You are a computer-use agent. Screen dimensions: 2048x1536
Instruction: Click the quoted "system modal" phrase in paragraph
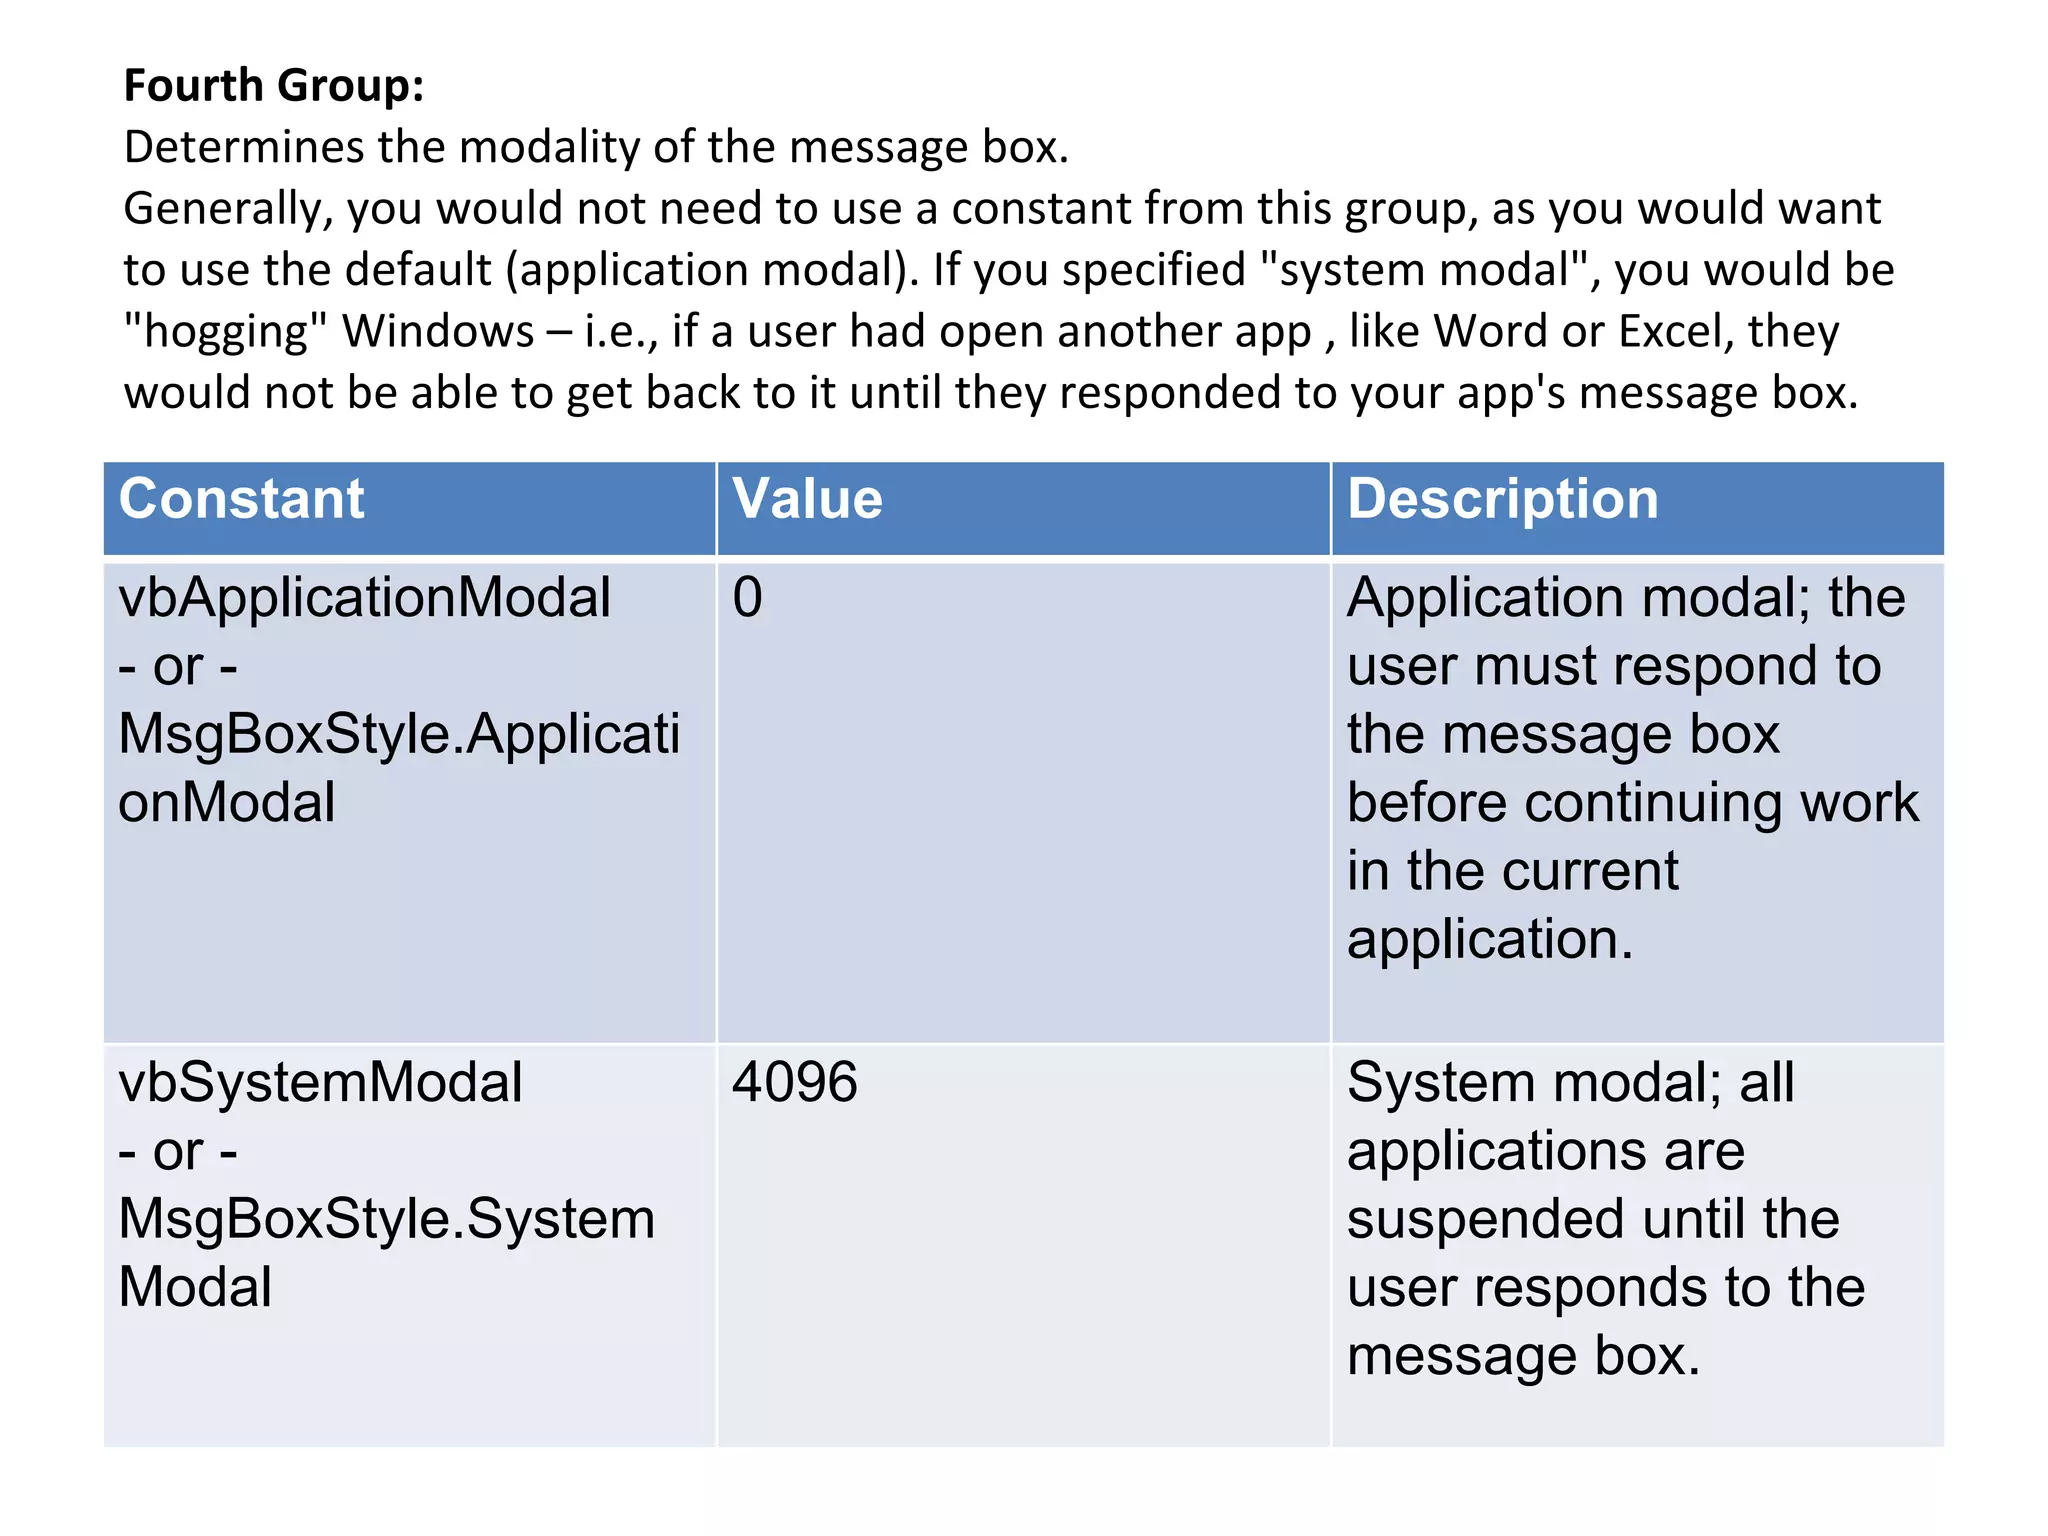(1424, 270)
